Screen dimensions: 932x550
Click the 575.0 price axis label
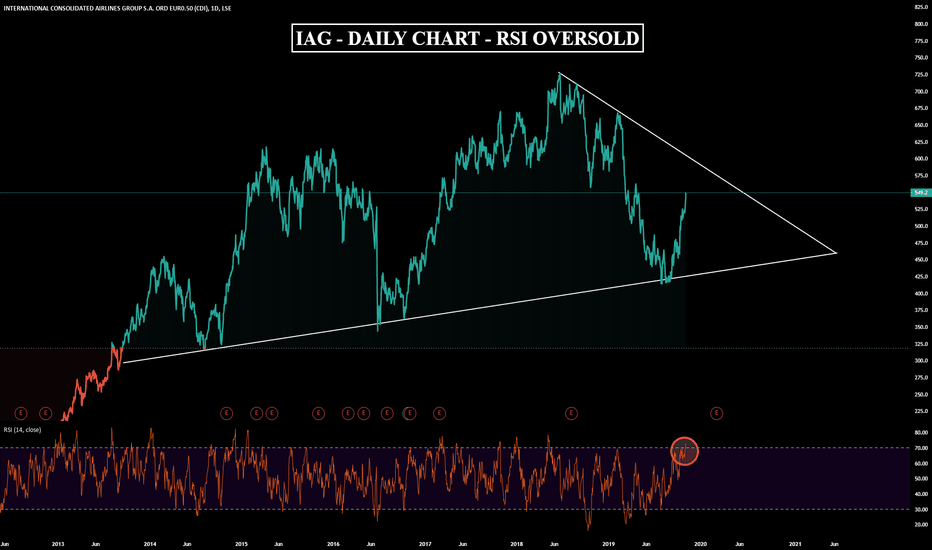[x=921, y=176]
